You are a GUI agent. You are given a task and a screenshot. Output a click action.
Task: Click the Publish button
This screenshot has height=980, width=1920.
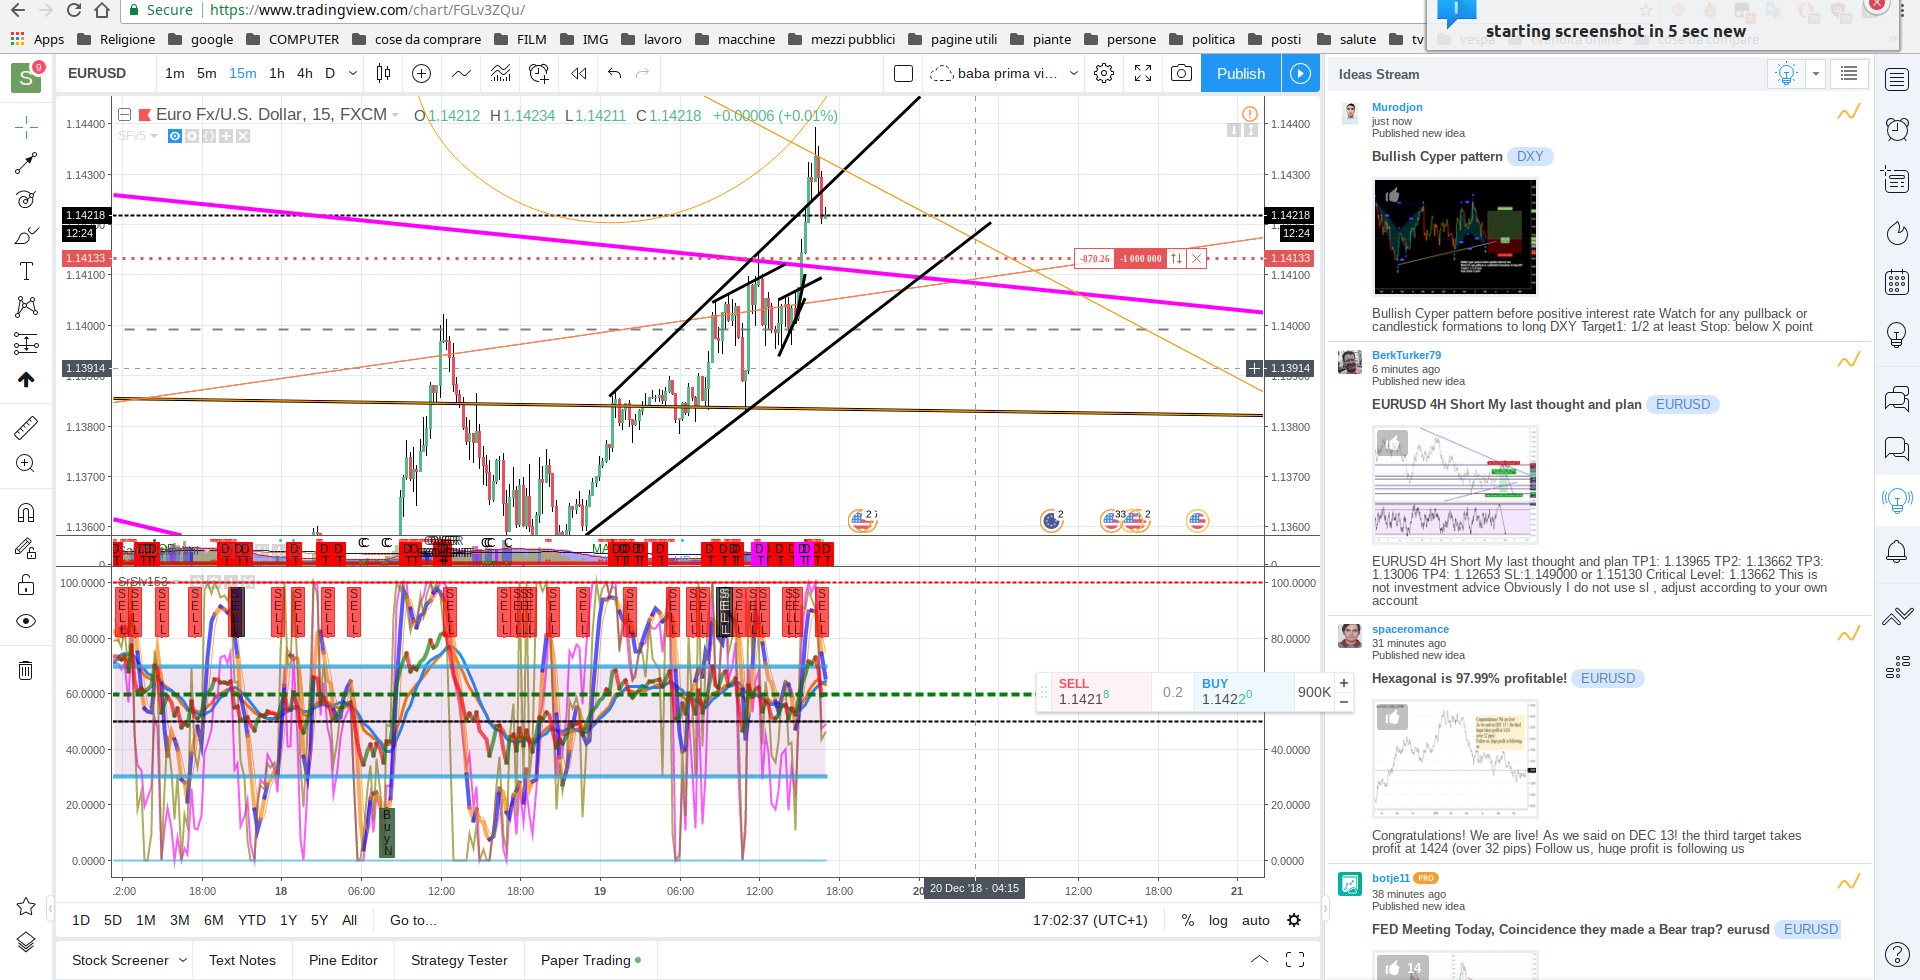click(x=1240, y=73)
